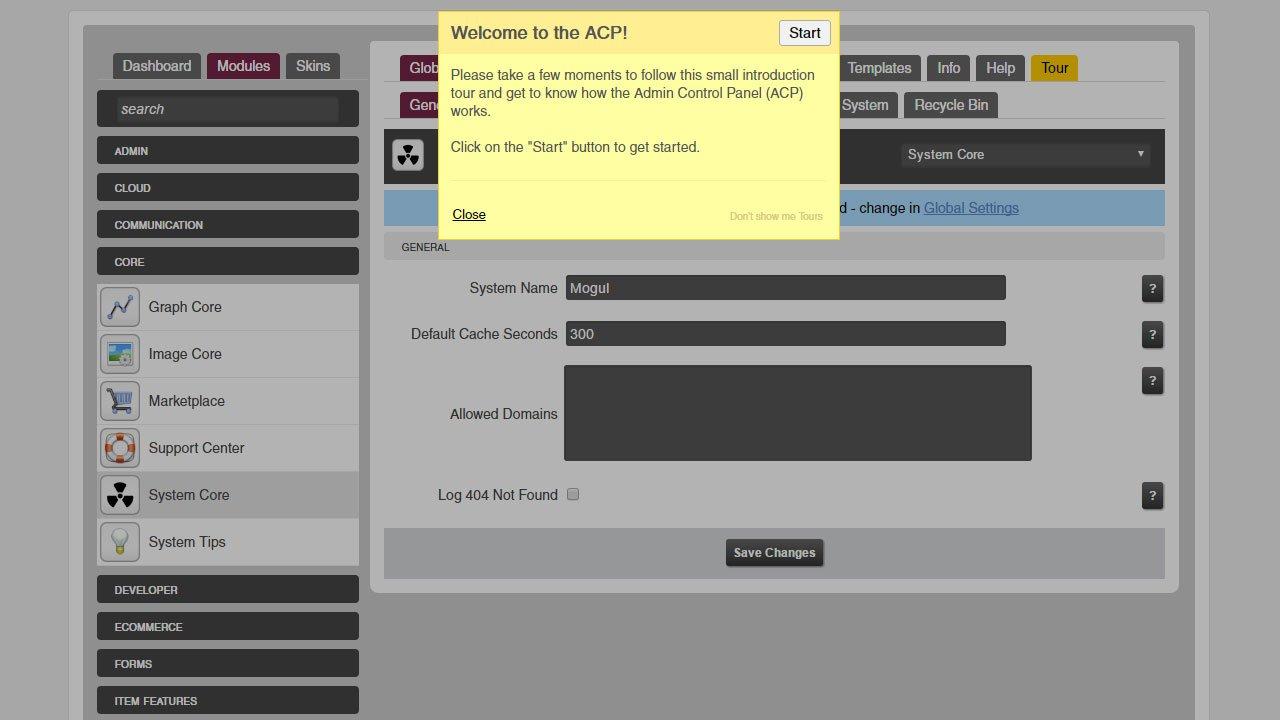The width and height of the screenshot is (1280, 720).
Task: Show help for System Name field
Action: (x=1152, y=289)
